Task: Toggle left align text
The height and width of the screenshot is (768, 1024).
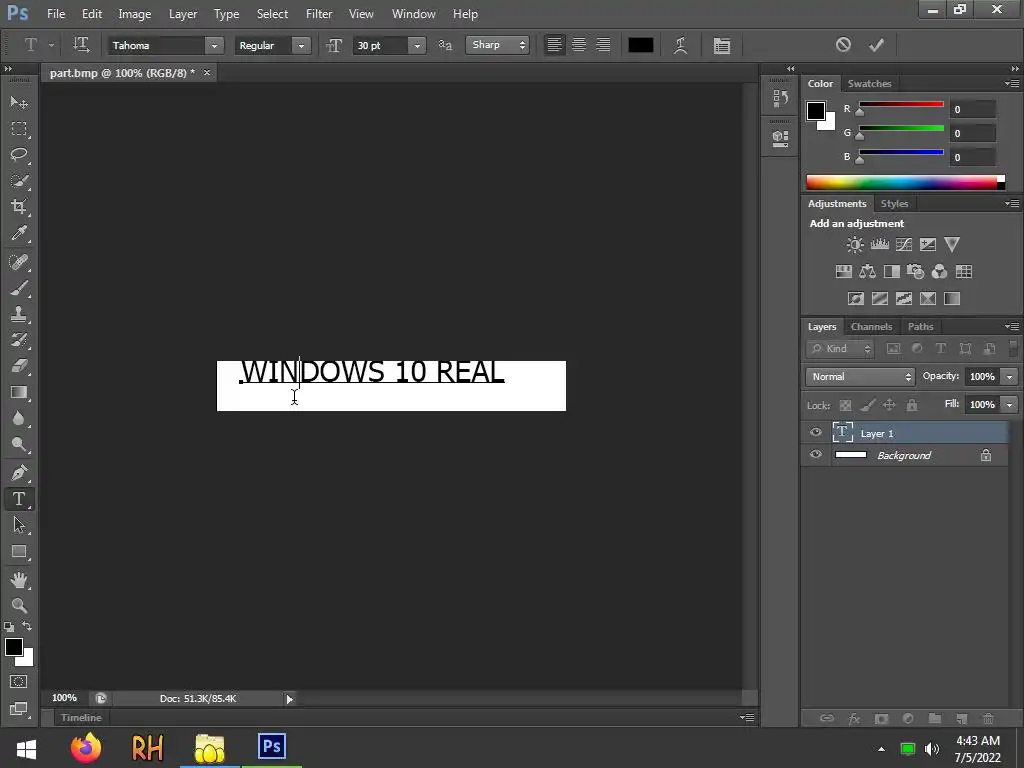Action: click(554, 45)
